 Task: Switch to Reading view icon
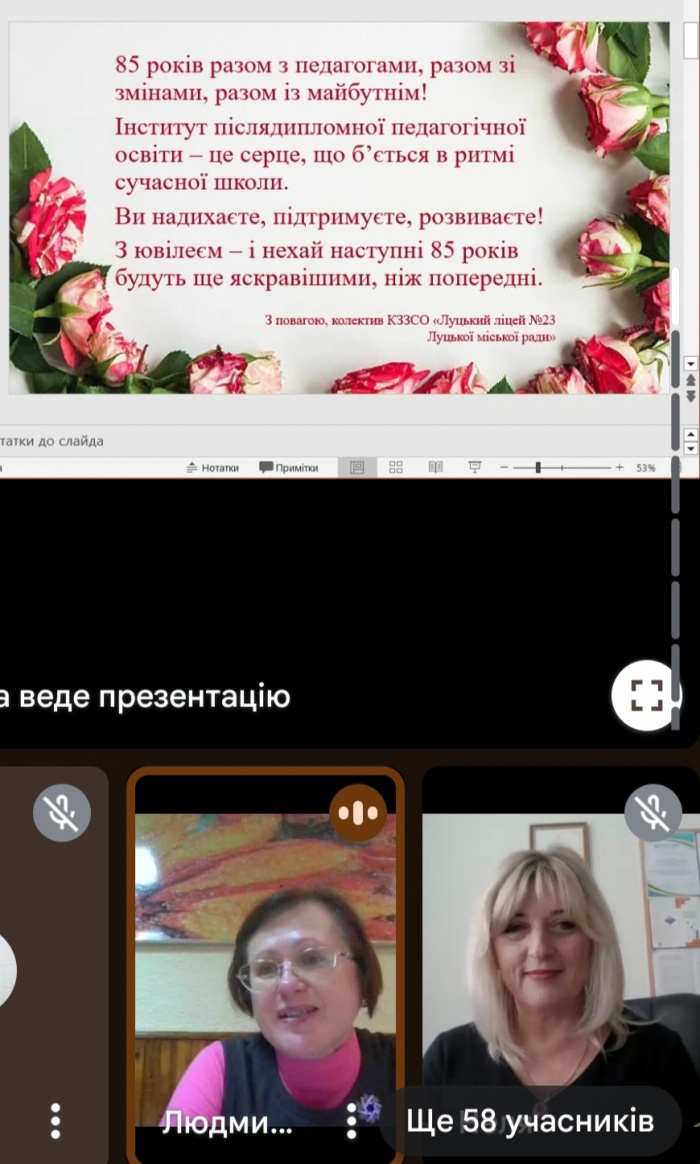435,467
